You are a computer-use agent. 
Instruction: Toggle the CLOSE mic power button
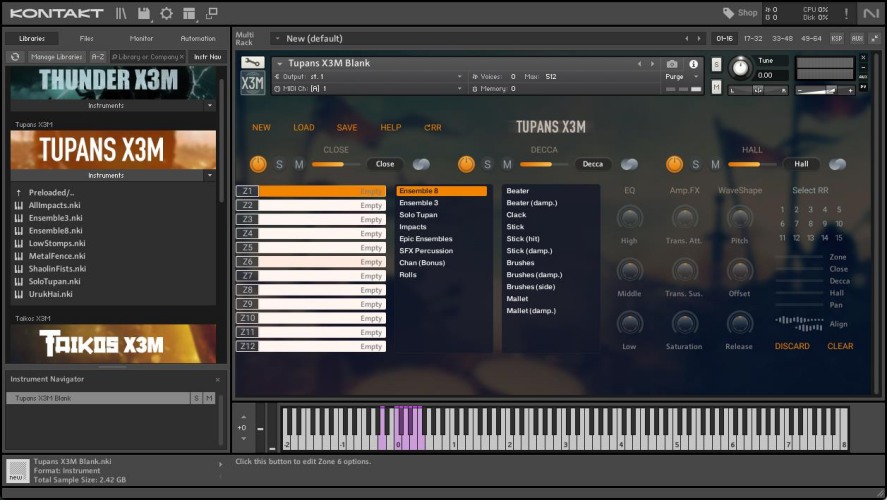click(258, 164)
